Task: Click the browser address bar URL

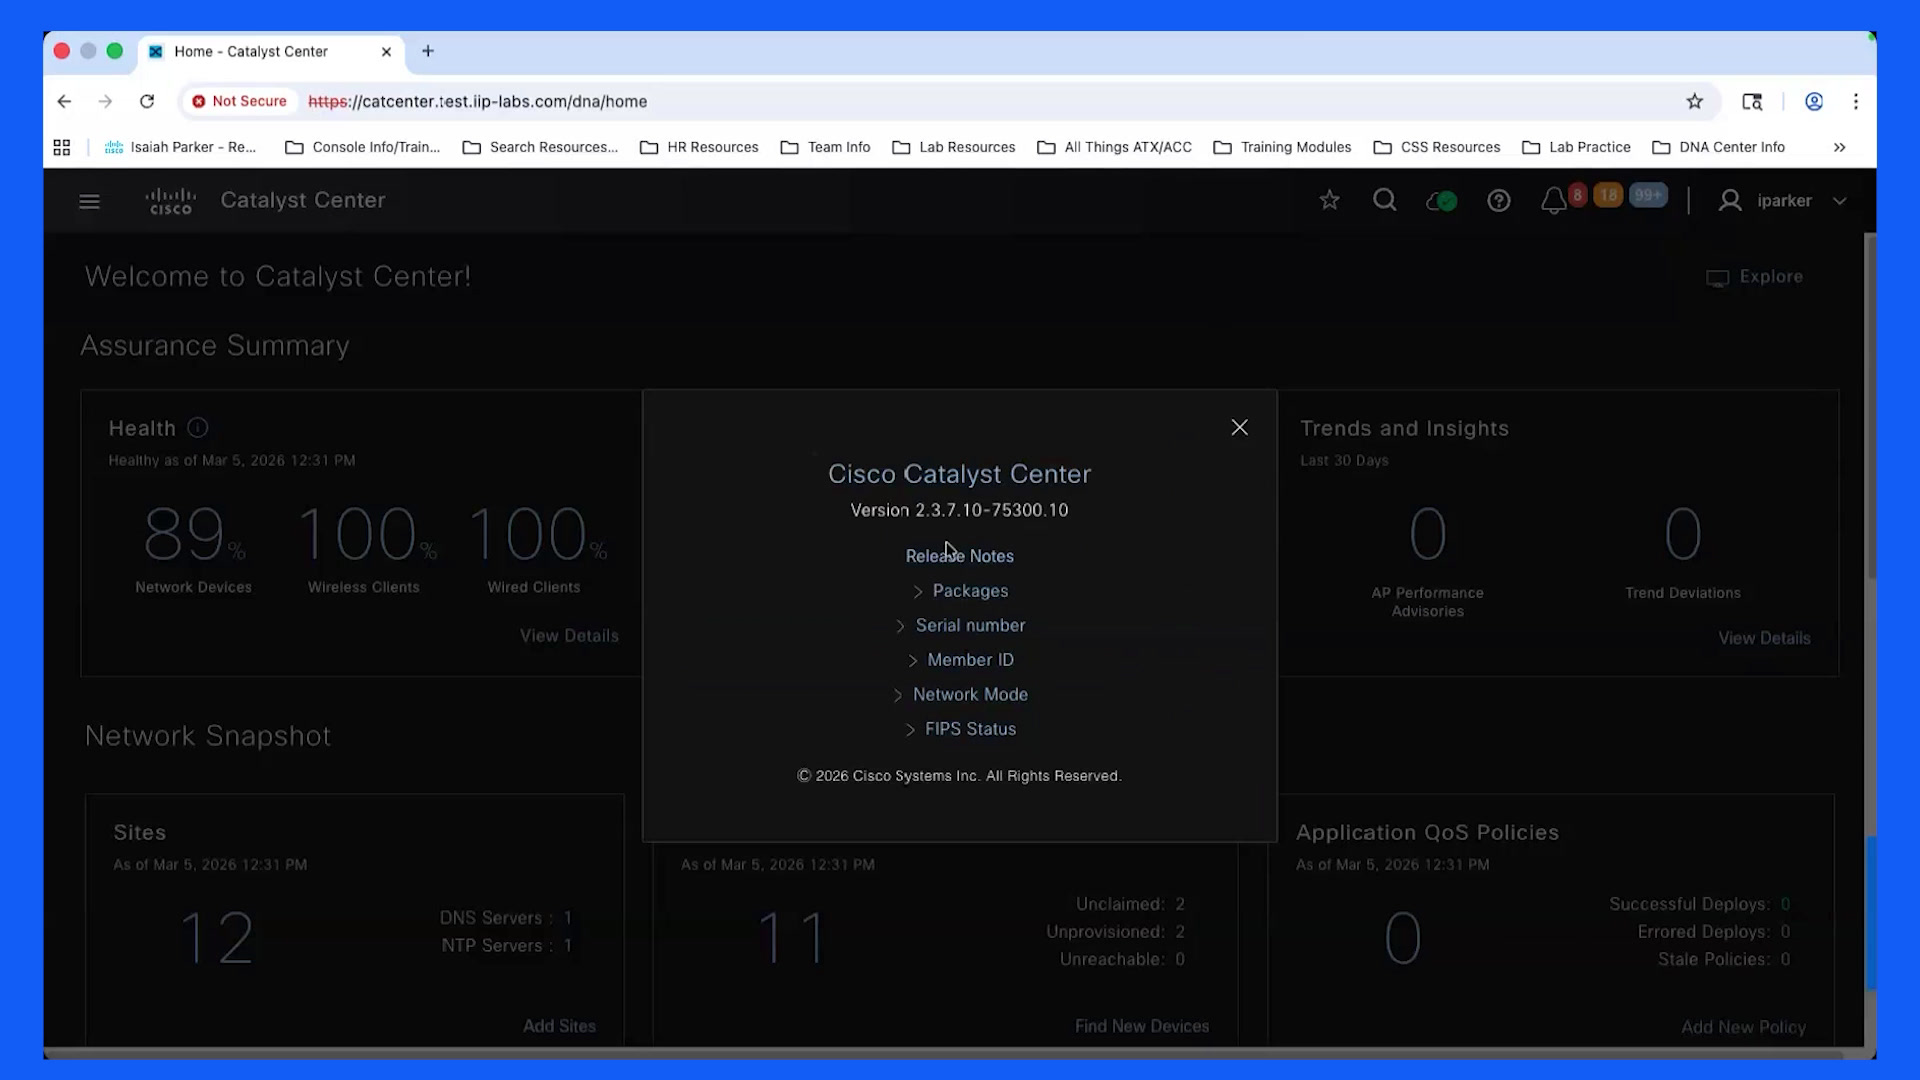Action: coord(477,101)
